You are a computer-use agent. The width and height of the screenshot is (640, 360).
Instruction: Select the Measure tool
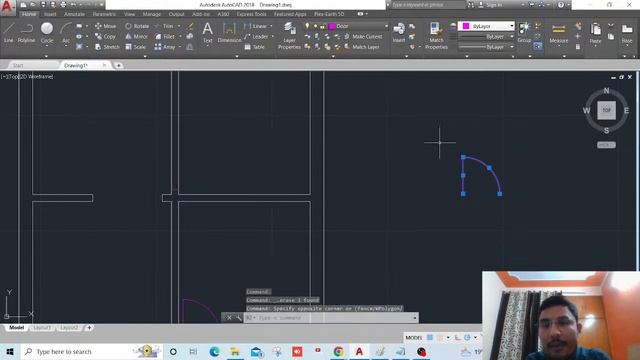pyautogui.click(x=558, y=33)
